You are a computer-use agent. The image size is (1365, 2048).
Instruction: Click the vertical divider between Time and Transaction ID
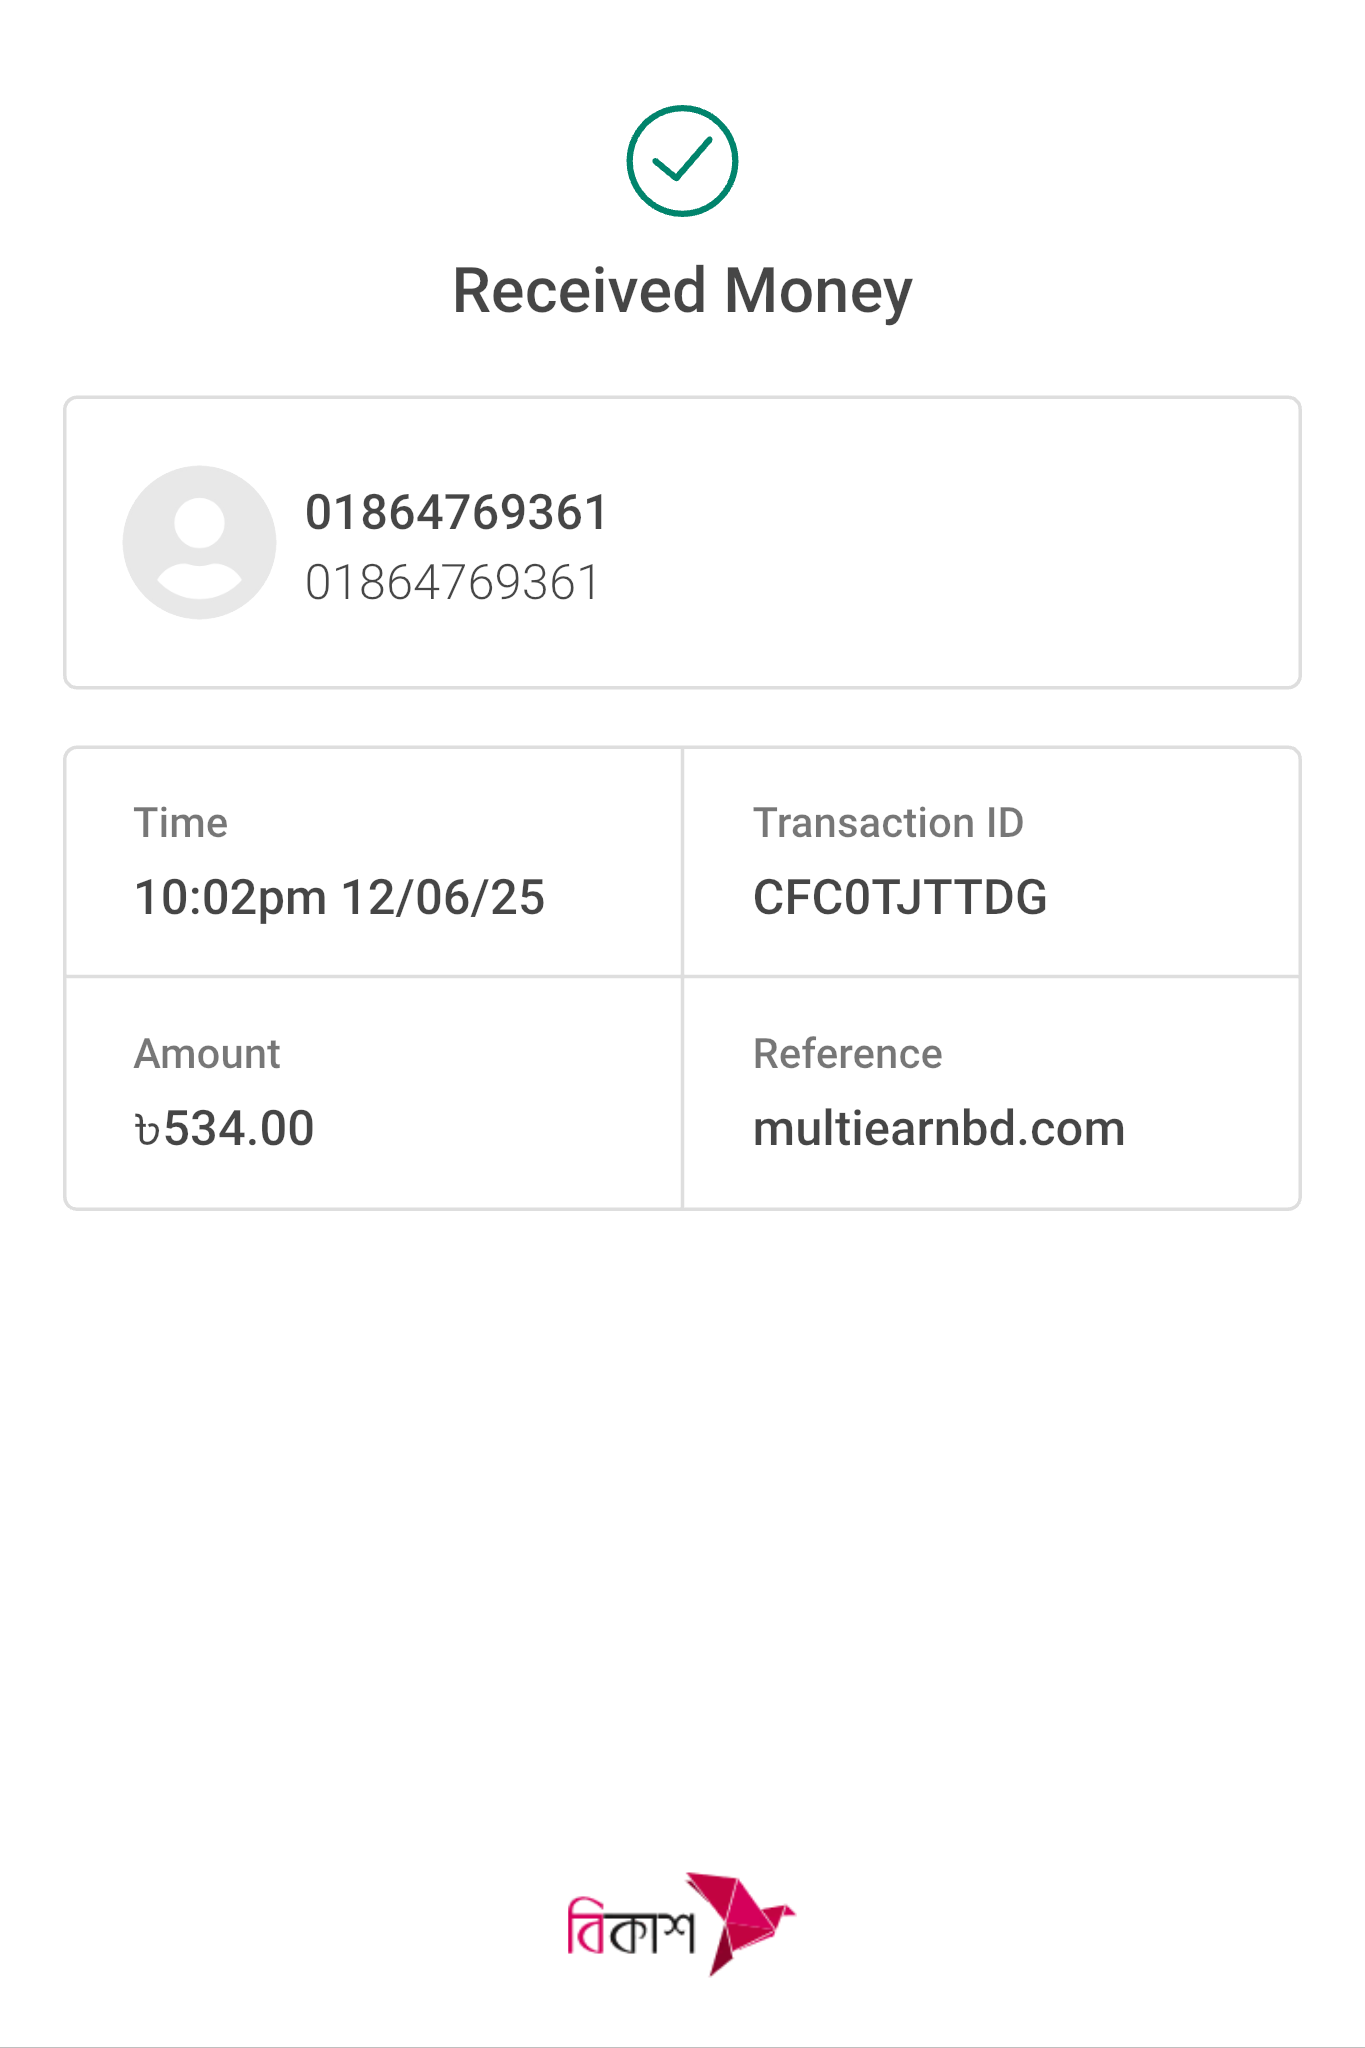(x=682, y=862)
